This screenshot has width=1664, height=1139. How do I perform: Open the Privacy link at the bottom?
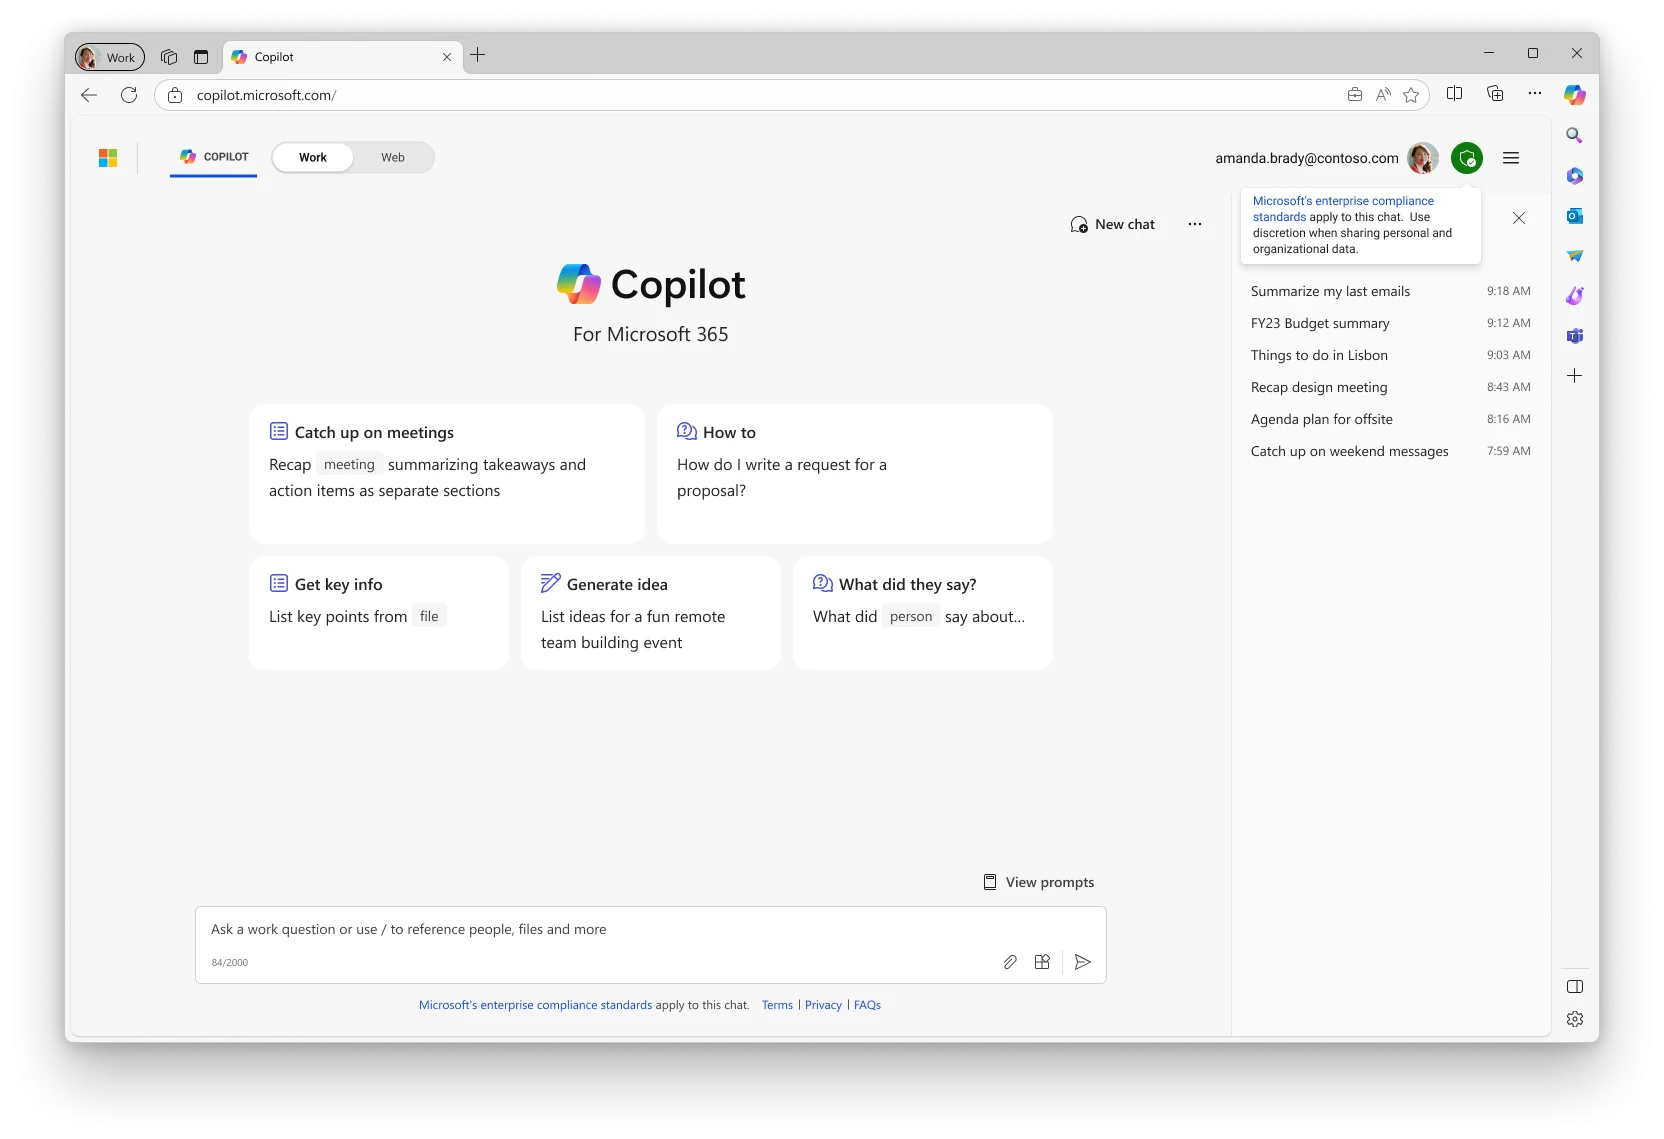coord(822,1005)
